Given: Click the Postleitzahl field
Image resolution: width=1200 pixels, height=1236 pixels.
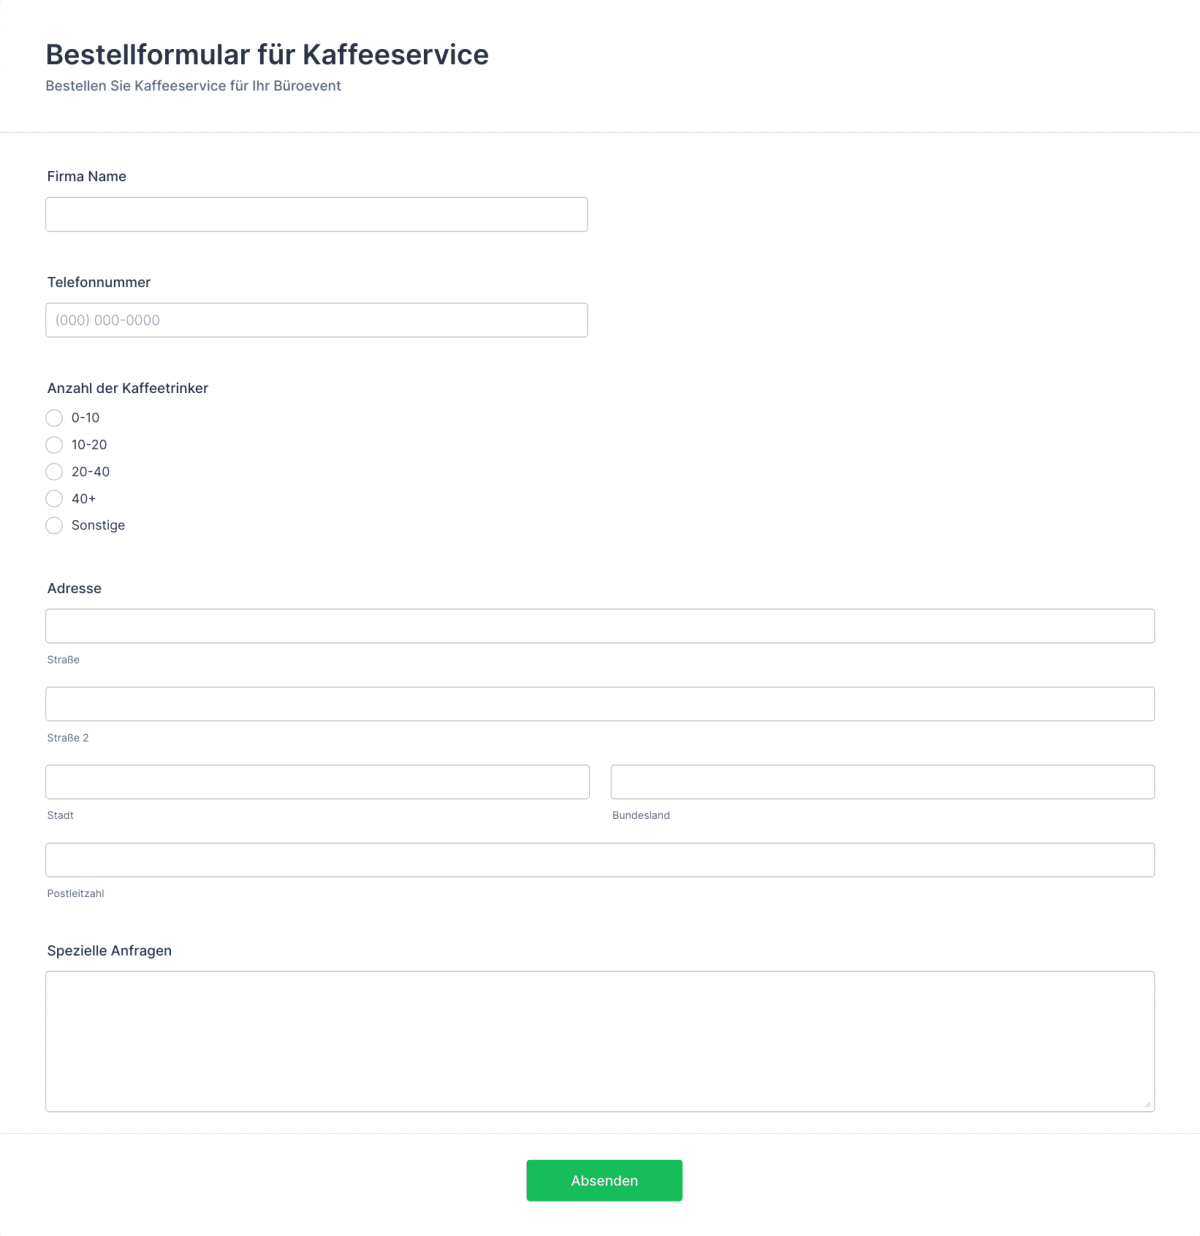Looking at the screenshot, I should point(599,859).
